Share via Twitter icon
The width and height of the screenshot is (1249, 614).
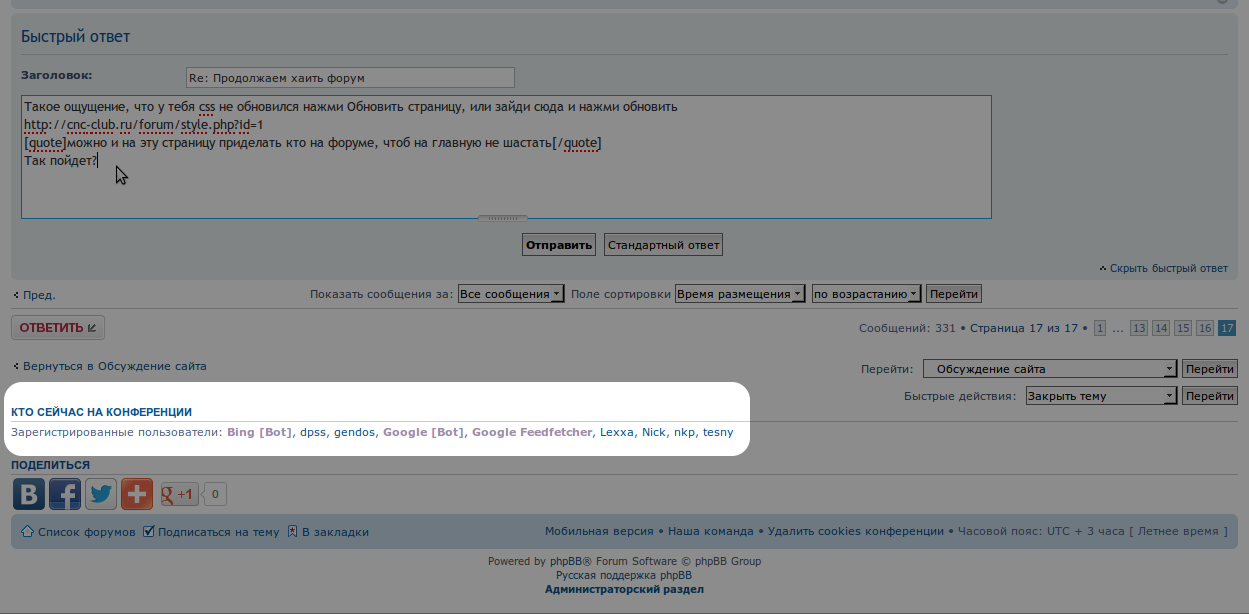101,494
